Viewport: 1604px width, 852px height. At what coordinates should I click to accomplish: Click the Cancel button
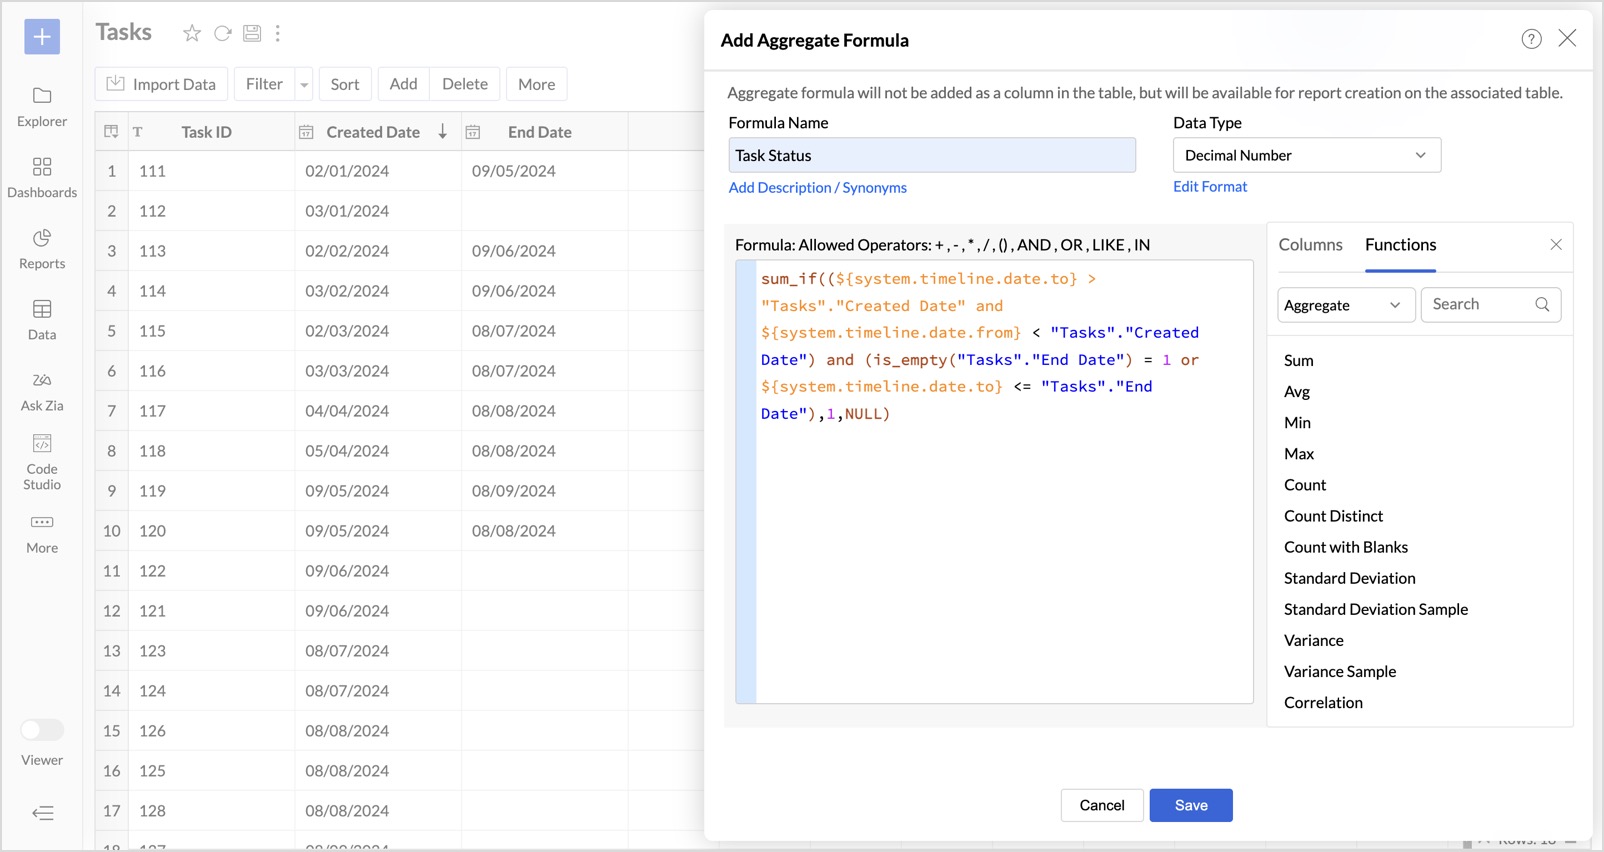click(x=1102, y=805)
